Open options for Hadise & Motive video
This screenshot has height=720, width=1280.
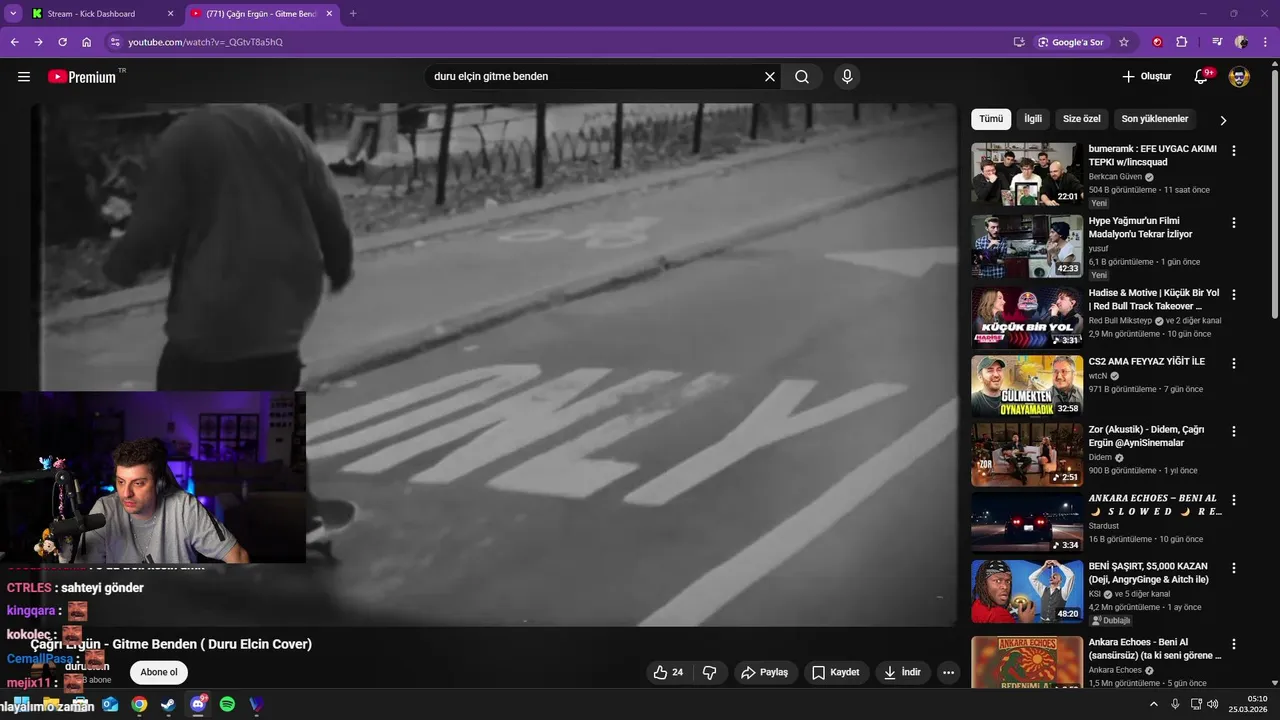tap(1233, 295)
